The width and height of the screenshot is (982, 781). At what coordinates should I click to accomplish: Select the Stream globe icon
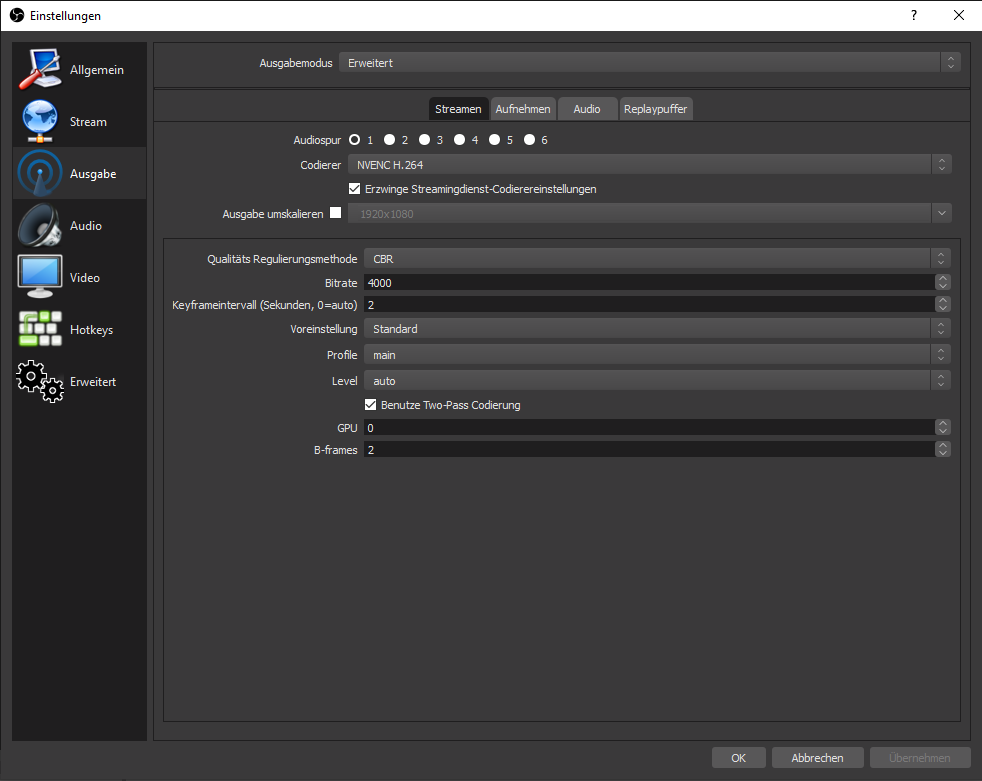pyautogui.click(x=40, y=122)
